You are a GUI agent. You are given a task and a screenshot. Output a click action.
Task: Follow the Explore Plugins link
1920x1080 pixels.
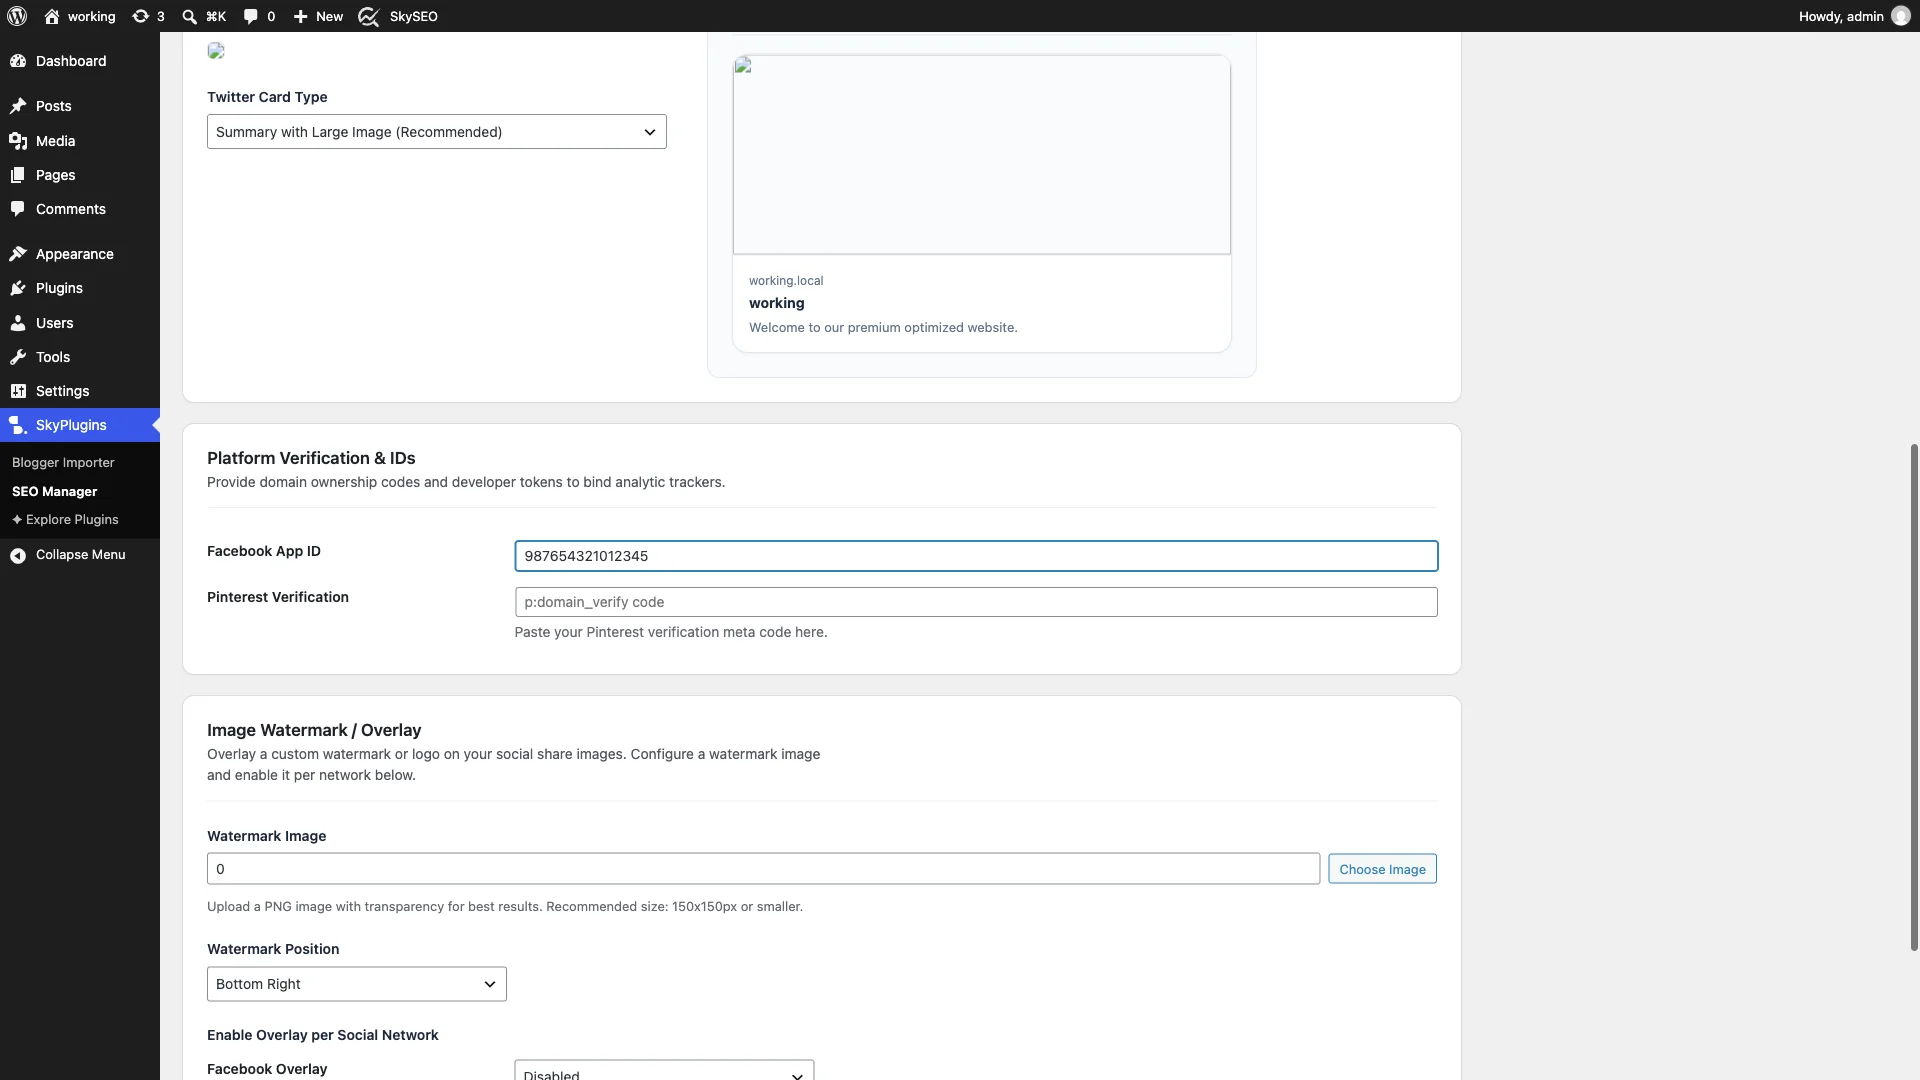(x=65, y=519)
